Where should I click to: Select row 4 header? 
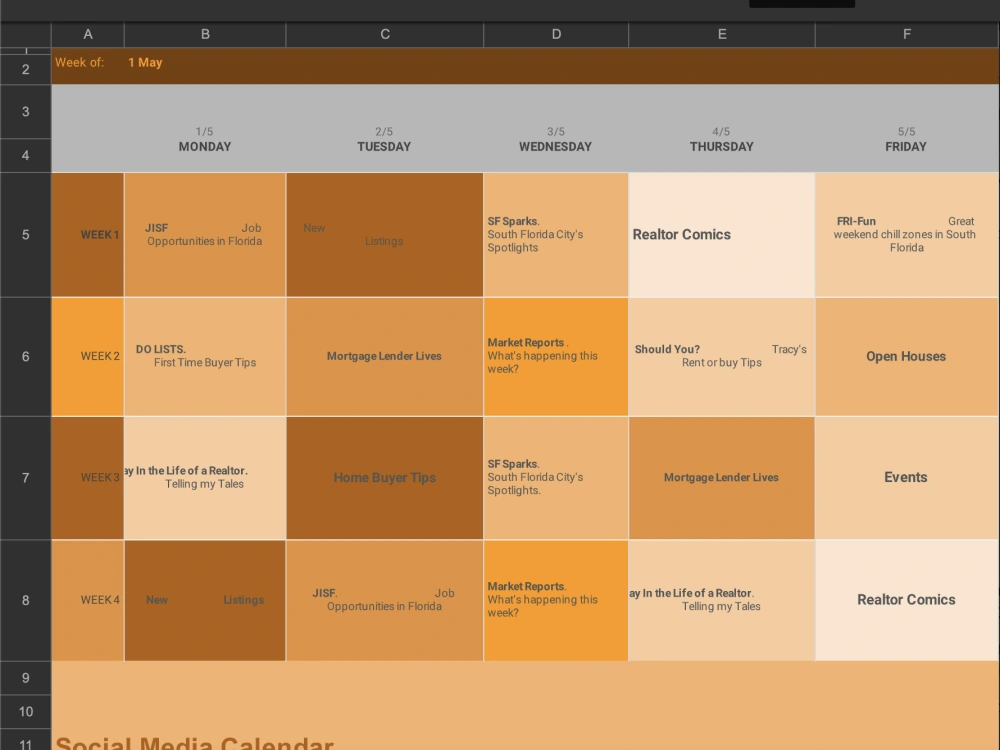pyautogui.click(x=26, y=156)
